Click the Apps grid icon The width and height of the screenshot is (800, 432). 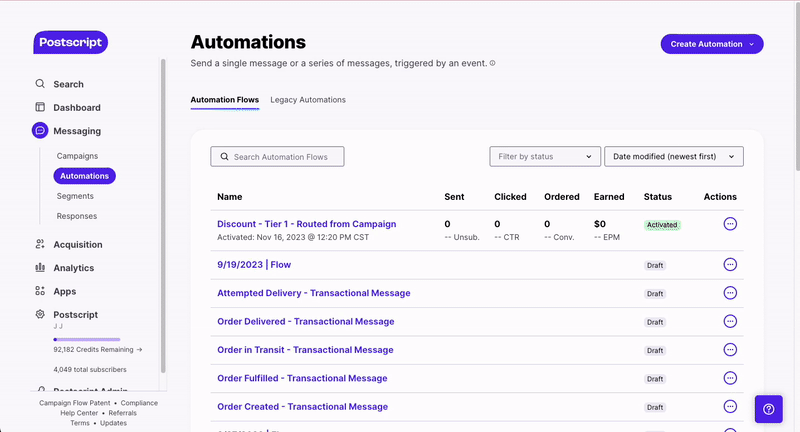click(x=40, y=291)
